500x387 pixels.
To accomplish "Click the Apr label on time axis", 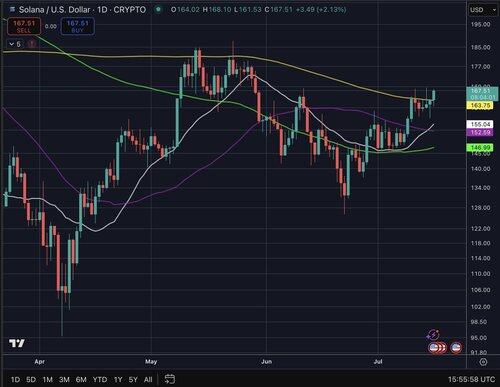I will pyautogui.click(x=39, y=362).
